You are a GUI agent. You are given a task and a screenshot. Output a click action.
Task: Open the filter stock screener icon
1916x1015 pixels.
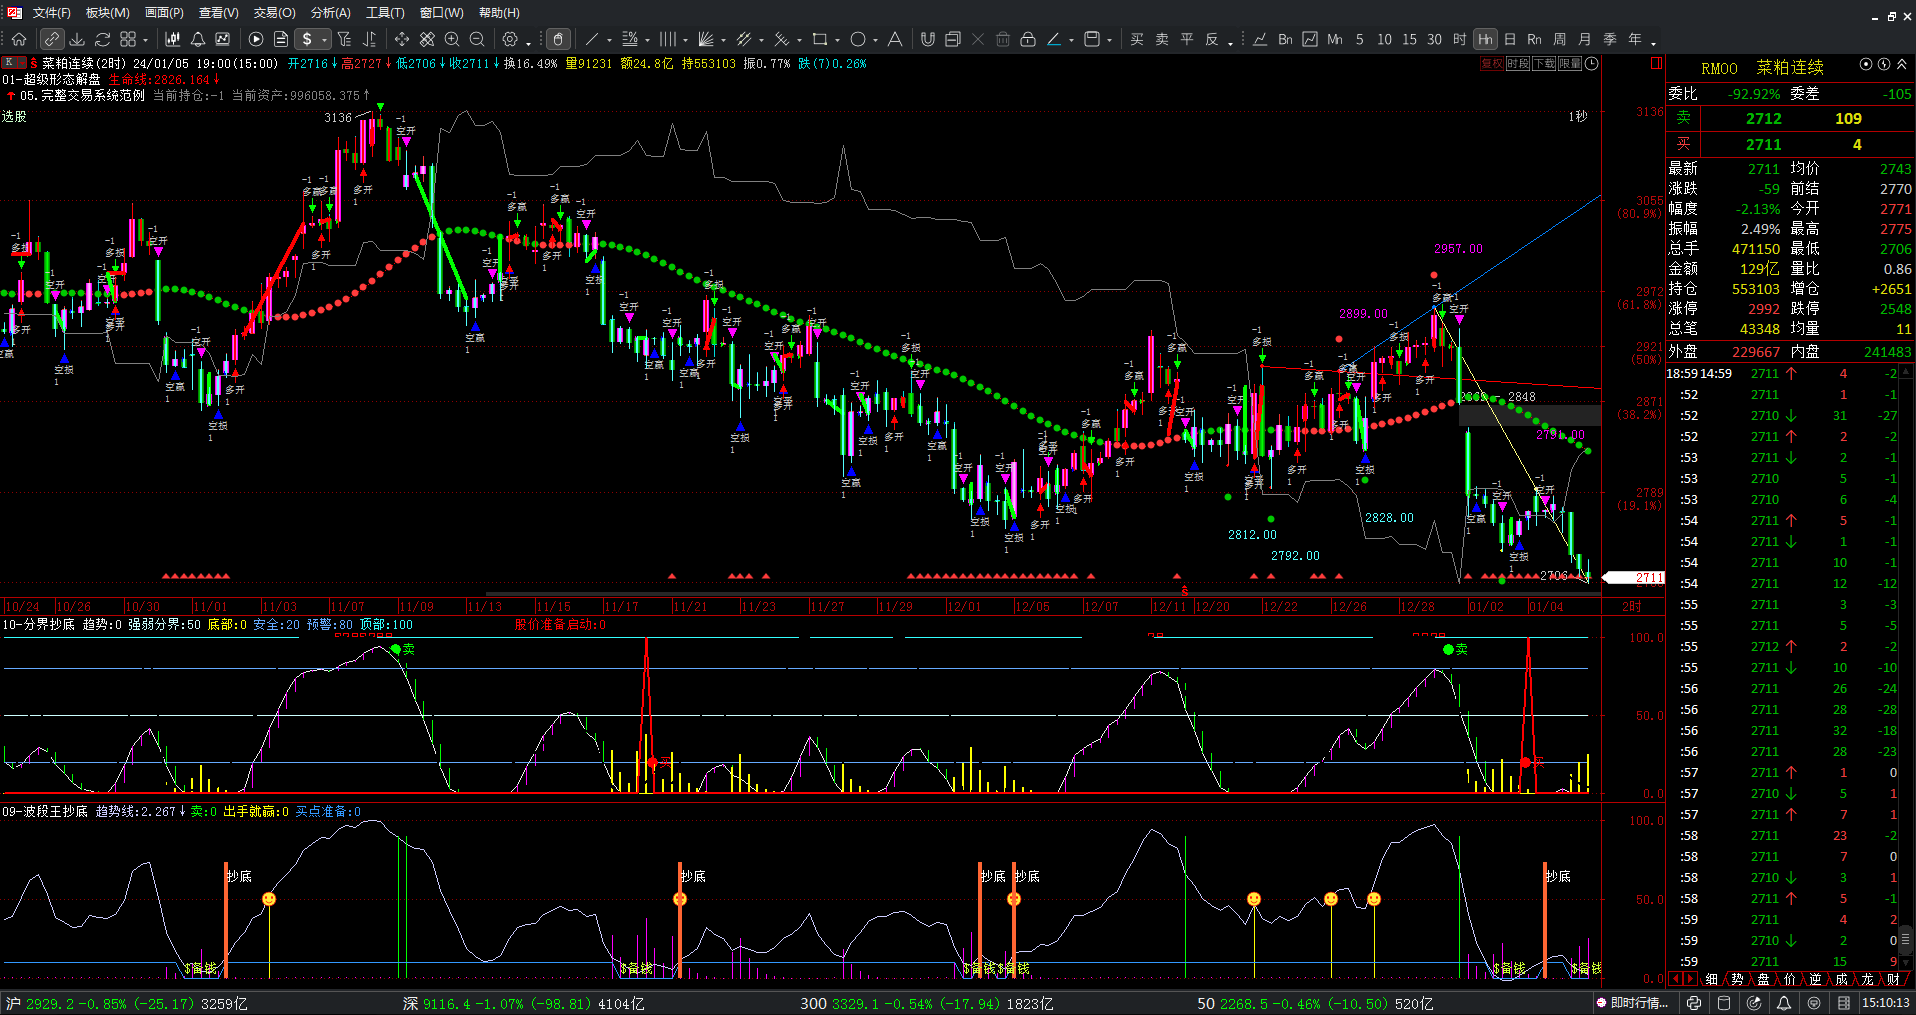click(x=344, y=39)
